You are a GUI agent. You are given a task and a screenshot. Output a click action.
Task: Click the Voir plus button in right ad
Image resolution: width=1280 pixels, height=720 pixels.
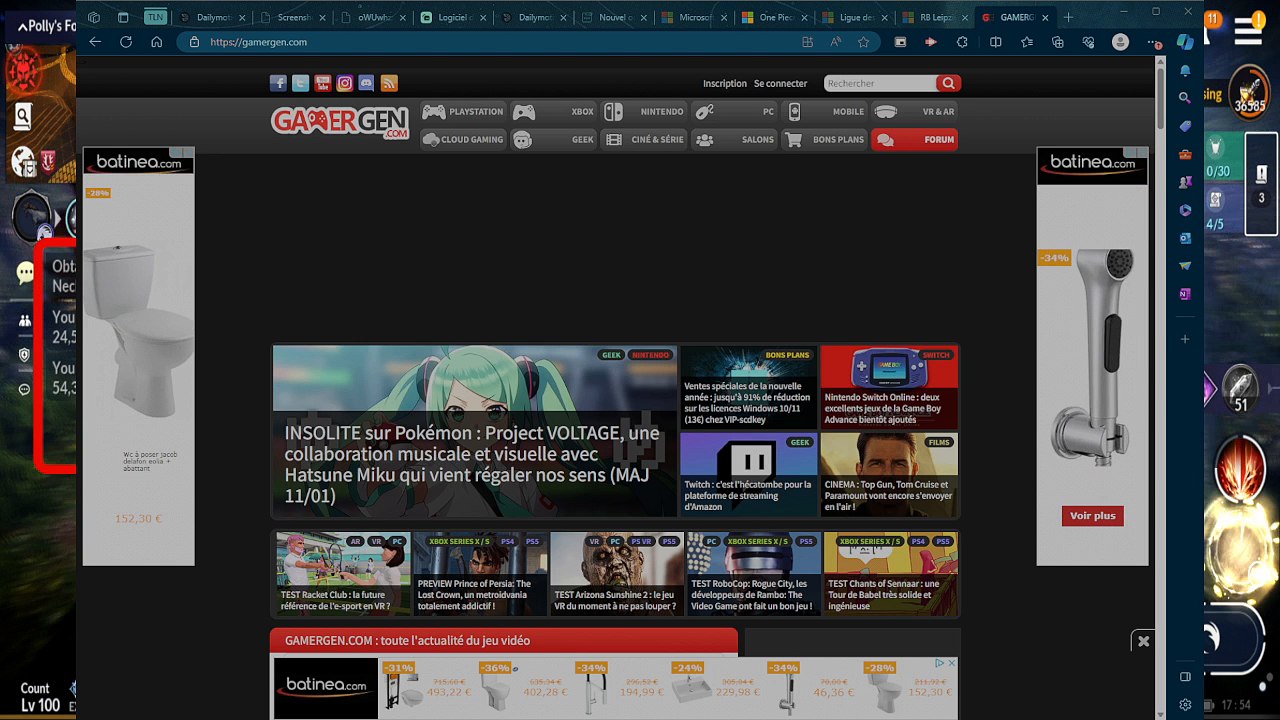[x=1092, y=516]
